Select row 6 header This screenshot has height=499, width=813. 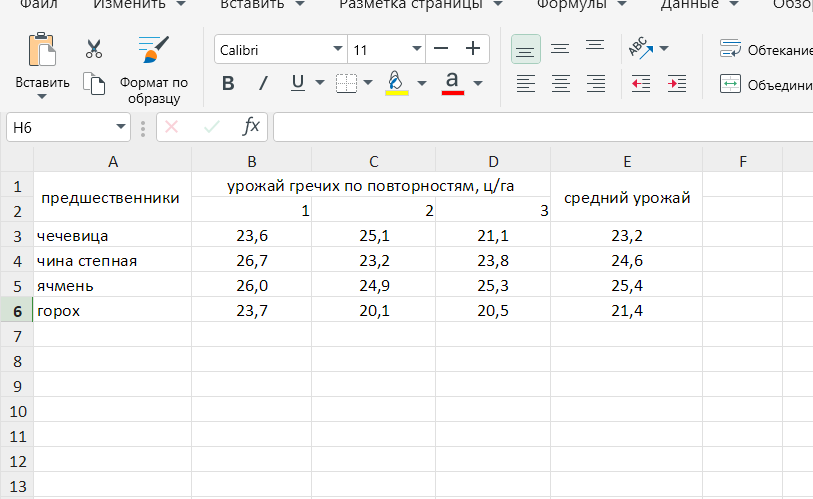tap(17, 311)
